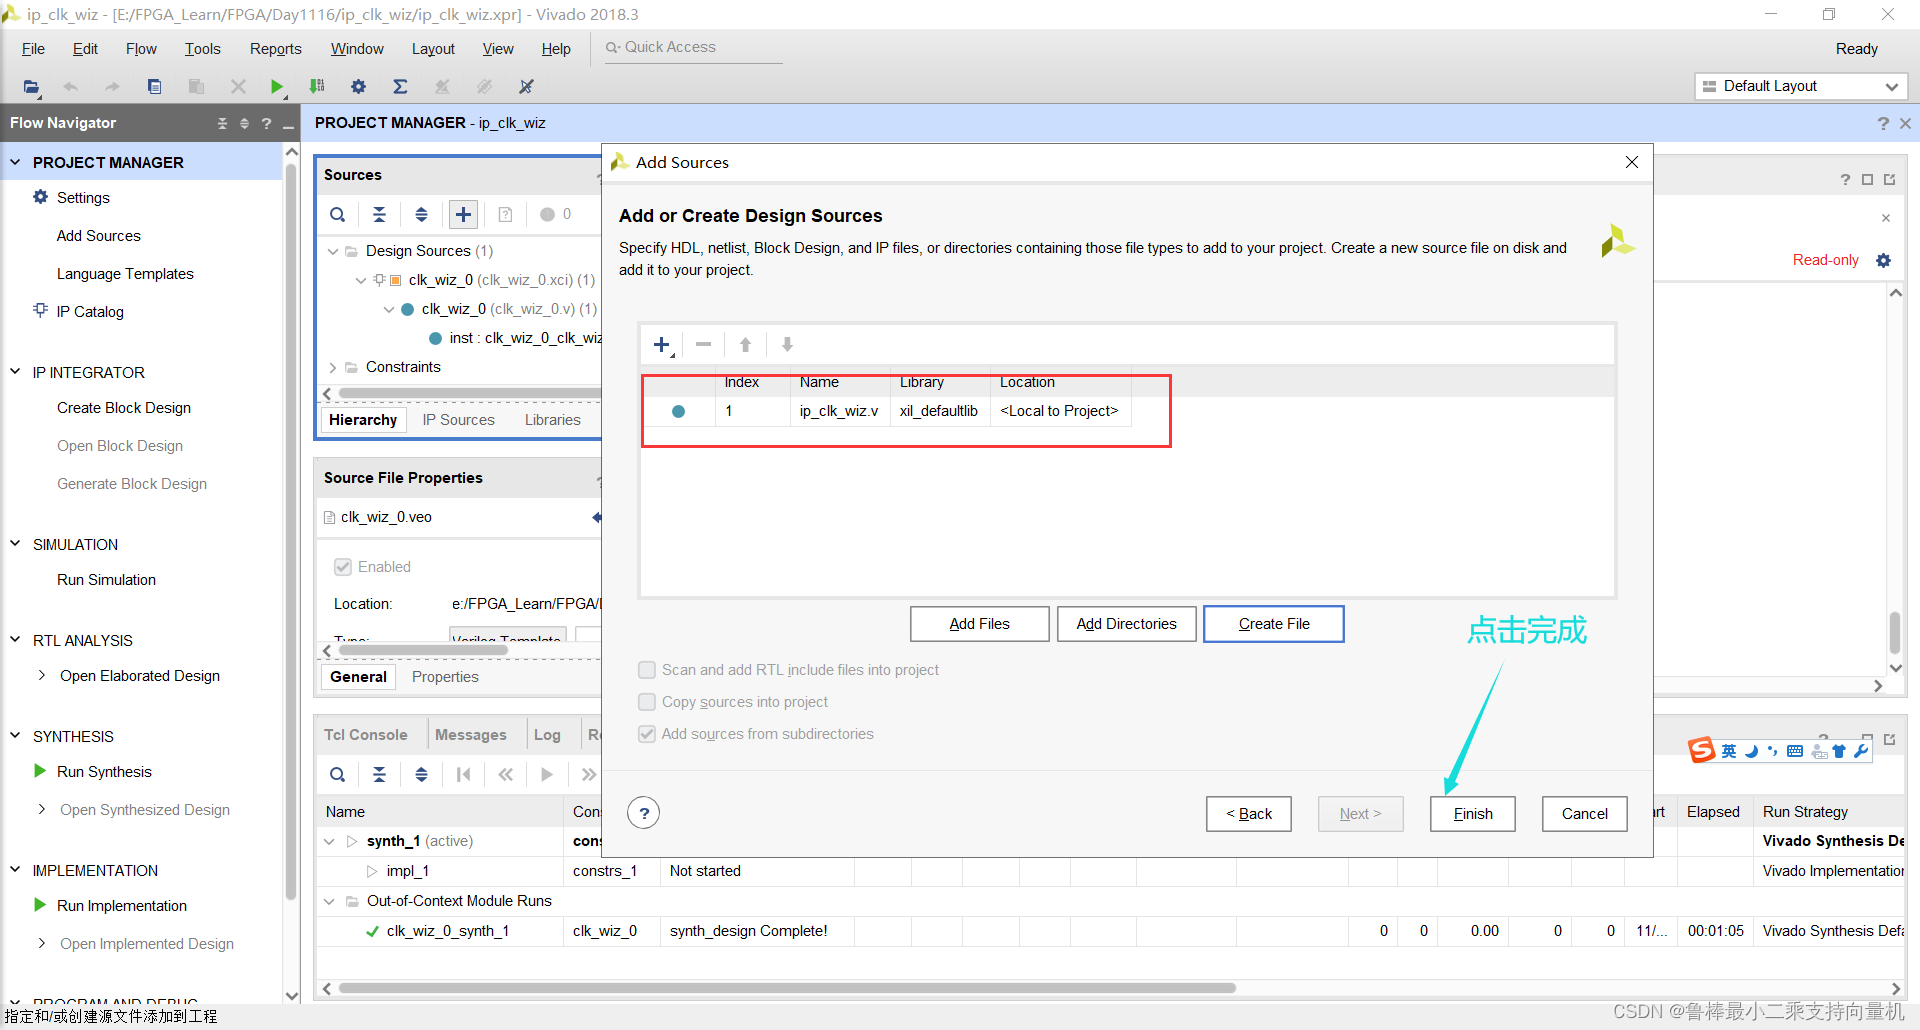Click the Flow Navigator help question icon
This screenshot has height=1030, width=1920.
click(x=266, y=123)
